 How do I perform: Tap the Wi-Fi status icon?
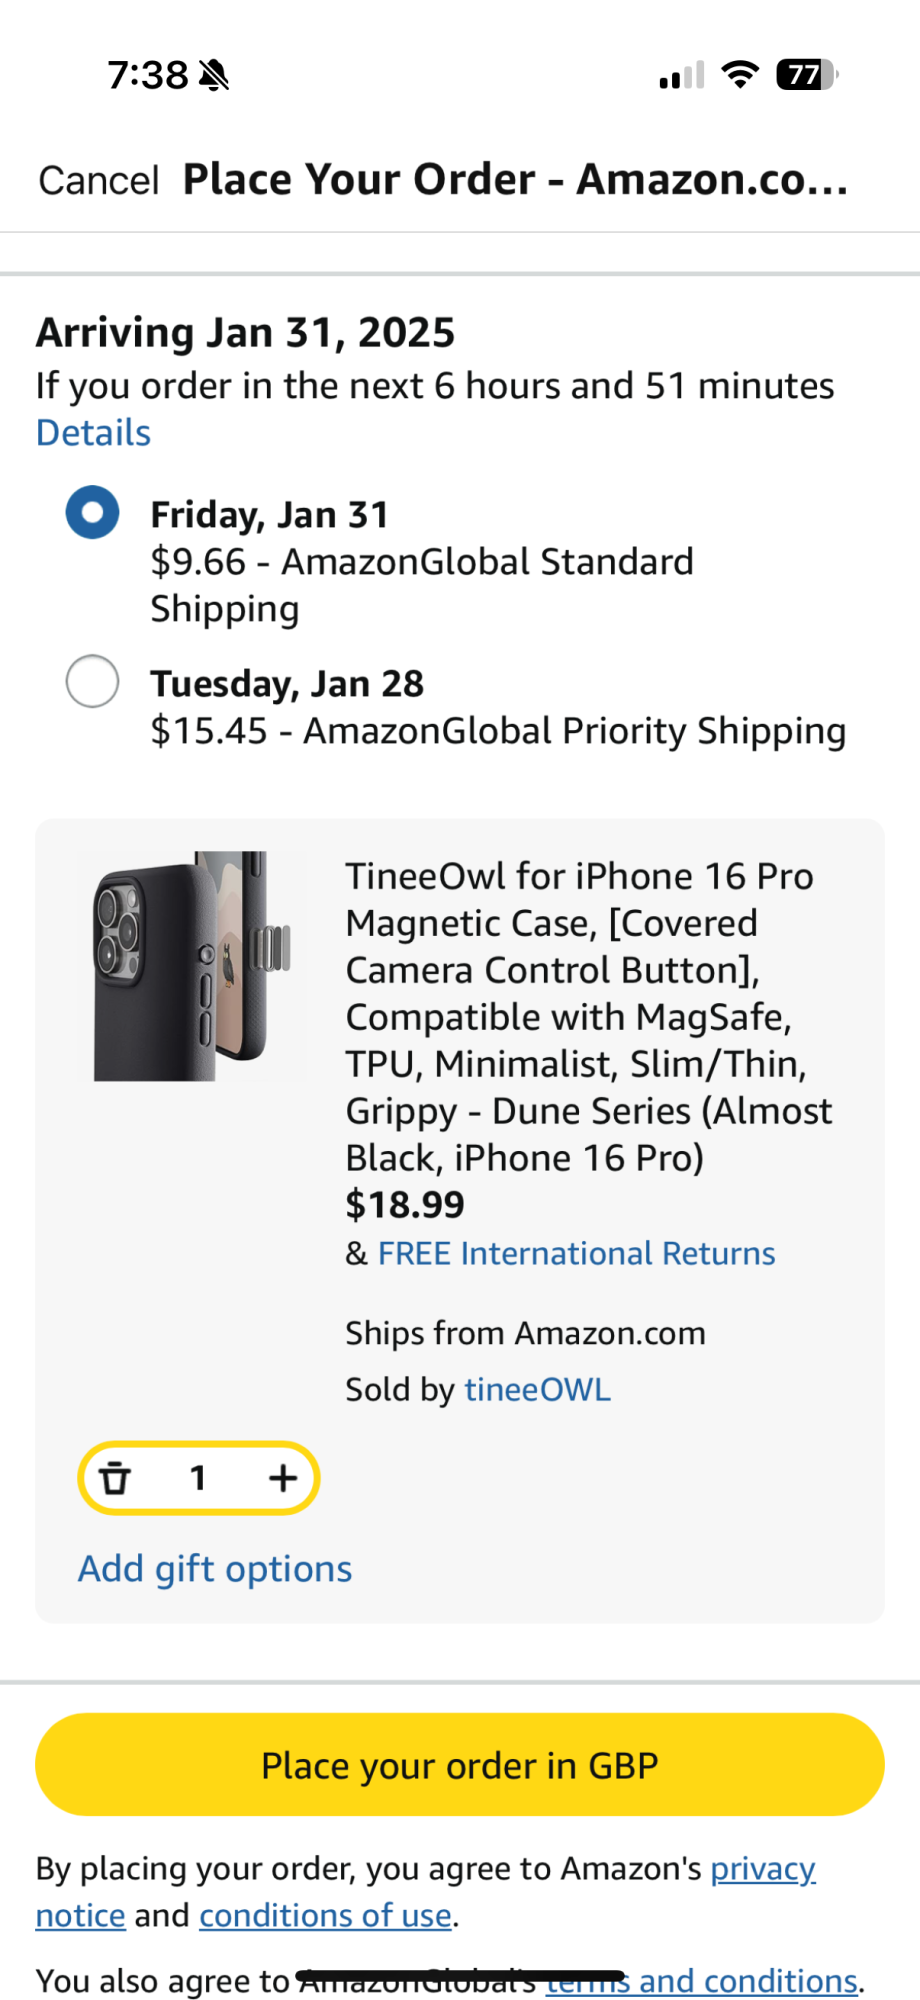coord(740,74)
